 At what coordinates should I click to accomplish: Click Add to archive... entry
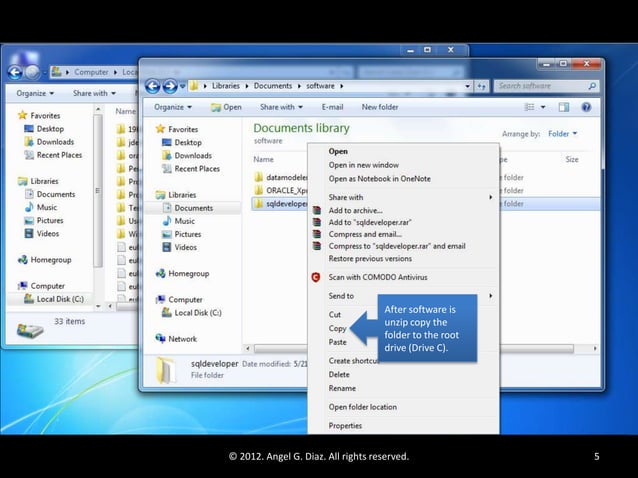(355, 210)
